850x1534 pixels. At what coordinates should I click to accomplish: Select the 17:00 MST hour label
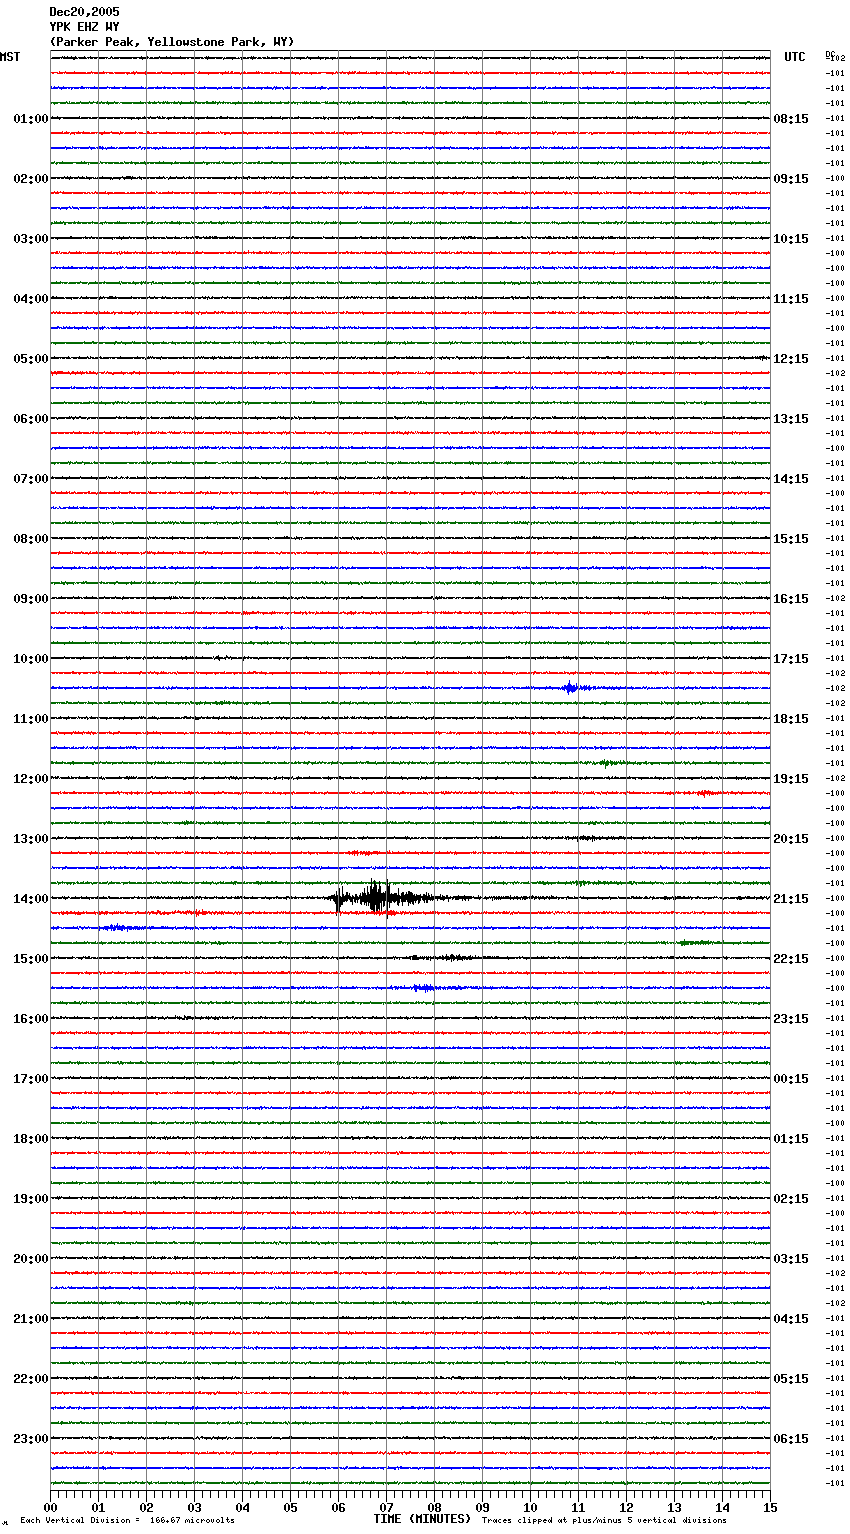tap(31, 1079)
